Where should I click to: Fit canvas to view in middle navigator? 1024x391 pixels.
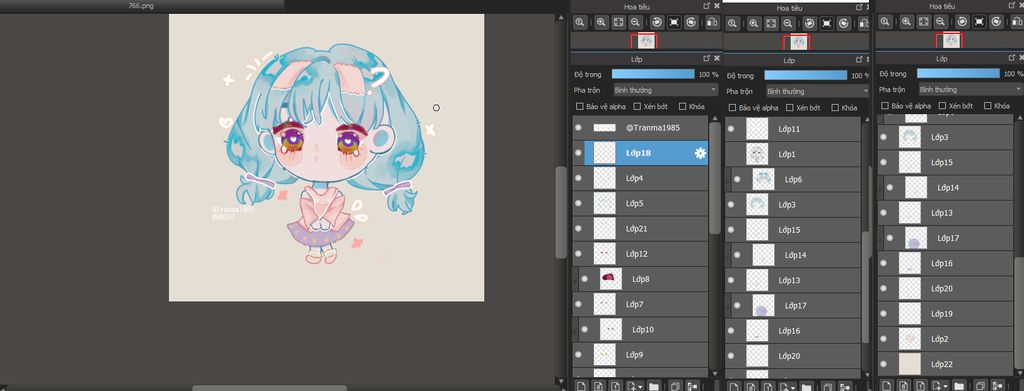[x=771, y=23]
